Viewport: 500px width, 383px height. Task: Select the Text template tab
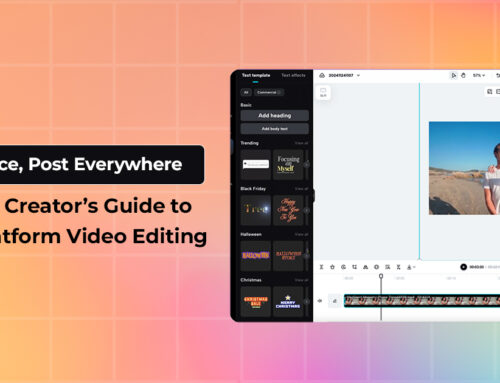(256, 75)
